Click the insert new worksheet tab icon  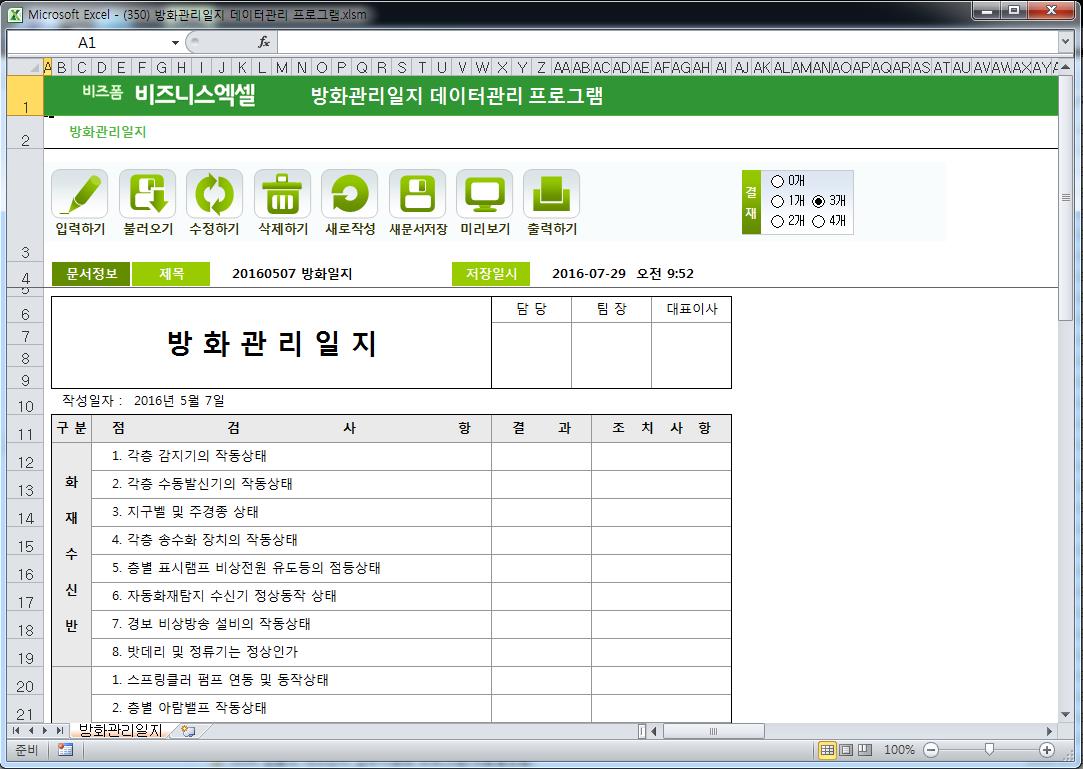[x=188, y=730]
